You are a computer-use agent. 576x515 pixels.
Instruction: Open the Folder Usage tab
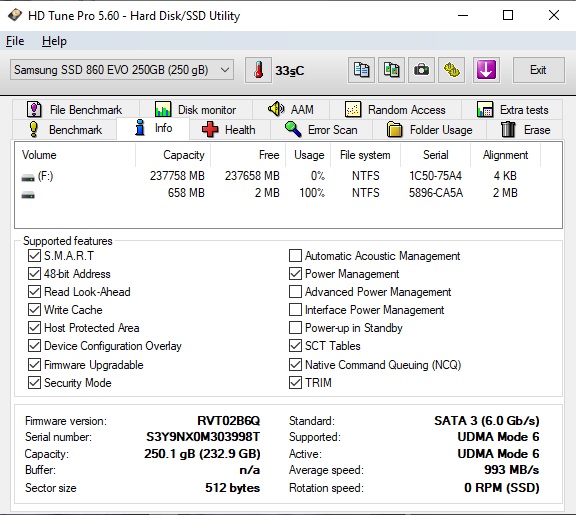tap(430, 130)
